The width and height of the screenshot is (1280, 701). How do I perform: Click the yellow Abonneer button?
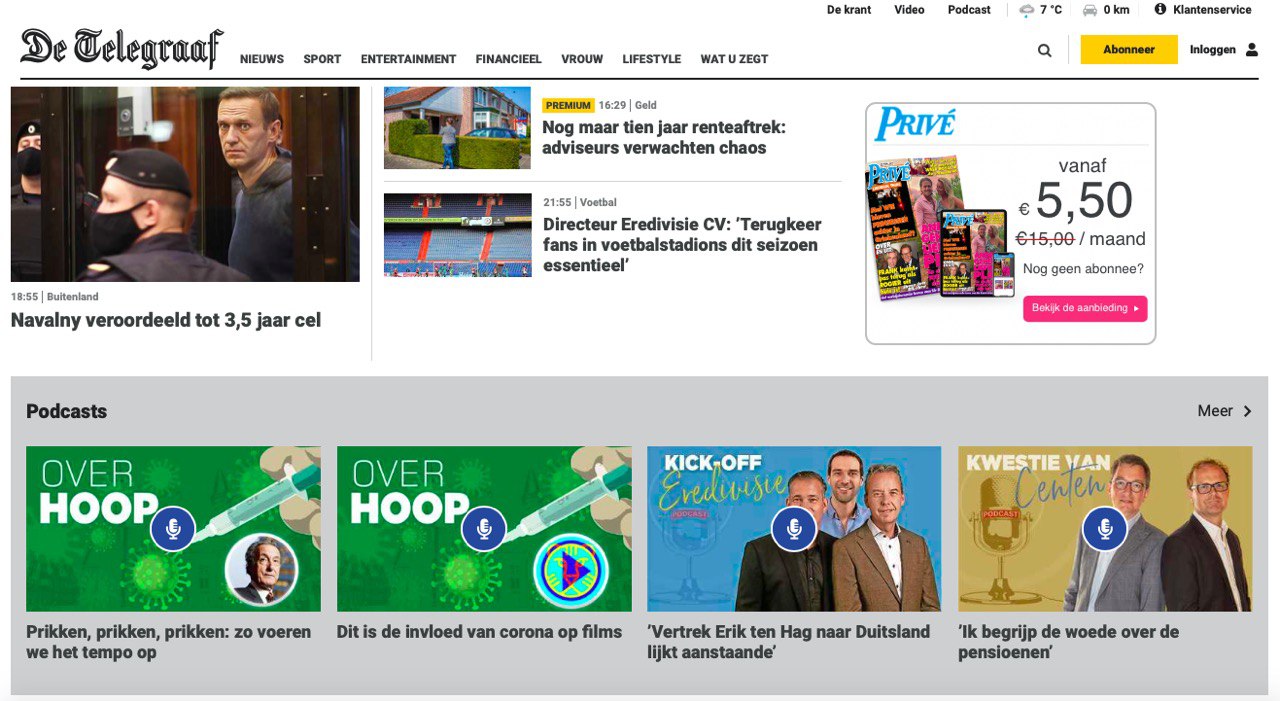1129,49
